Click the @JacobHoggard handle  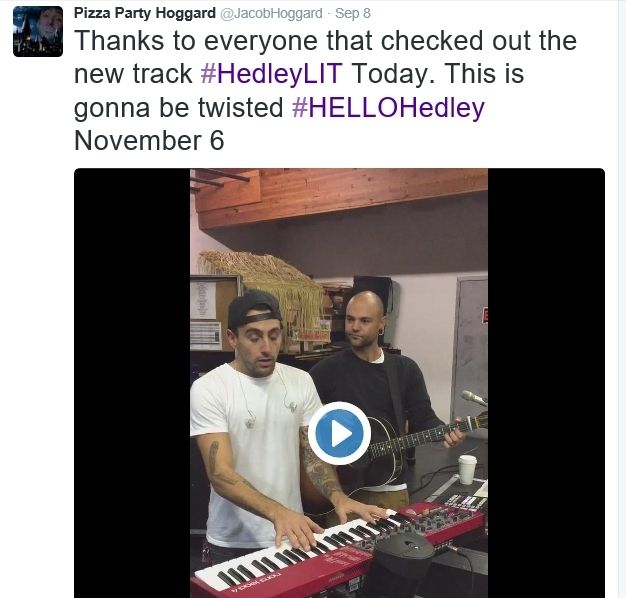click(271, 13)
